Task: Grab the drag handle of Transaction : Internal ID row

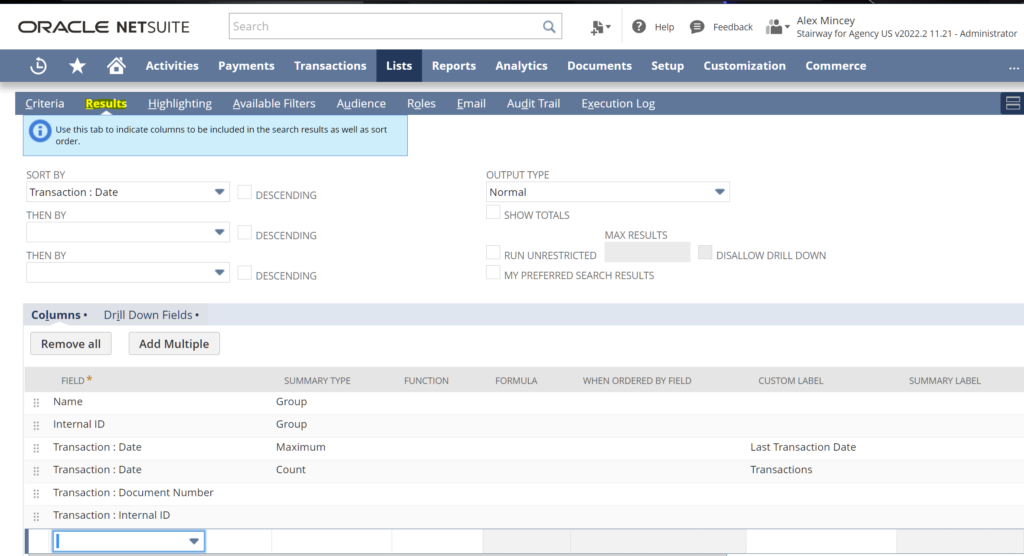Action: 37,516
